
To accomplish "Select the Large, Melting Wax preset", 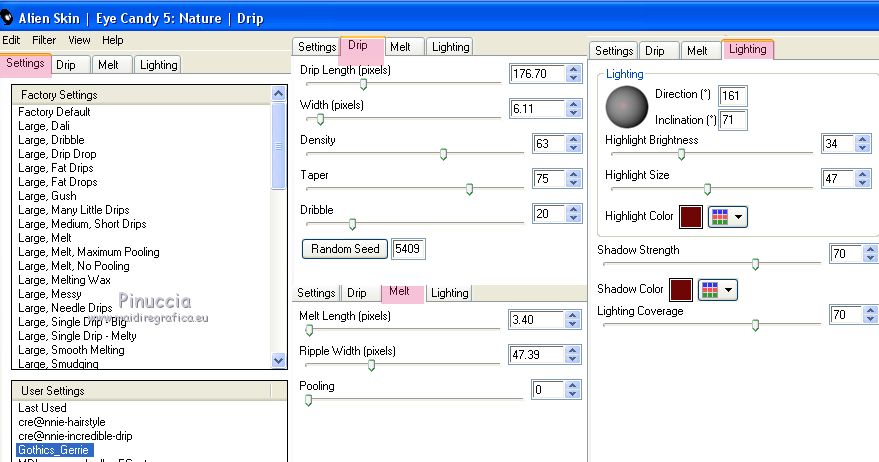I will (64, 280).
